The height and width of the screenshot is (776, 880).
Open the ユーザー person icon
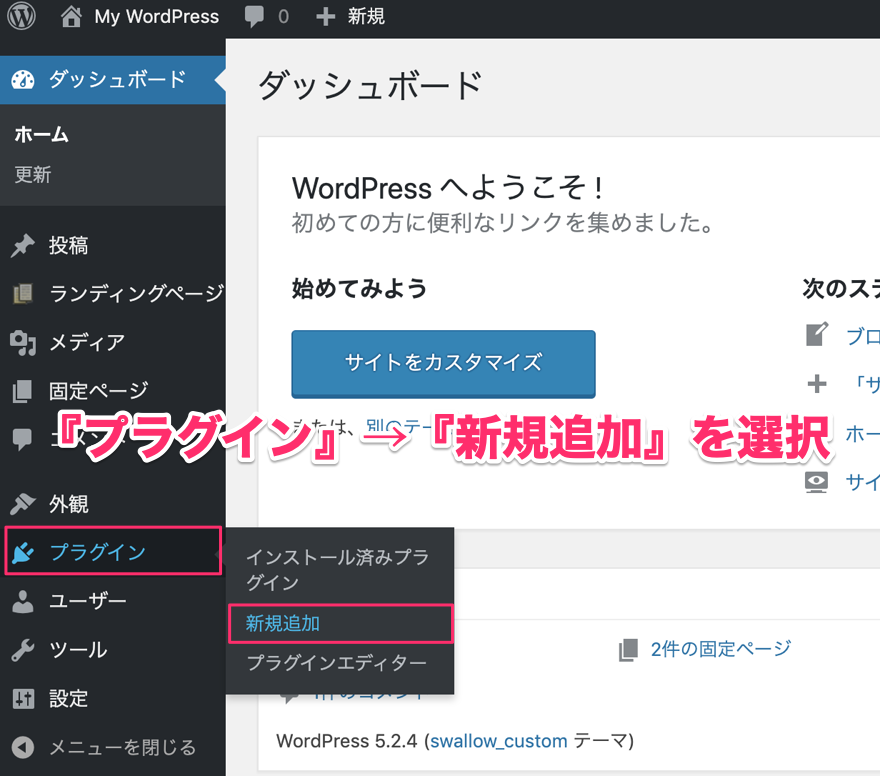(23, 601)
